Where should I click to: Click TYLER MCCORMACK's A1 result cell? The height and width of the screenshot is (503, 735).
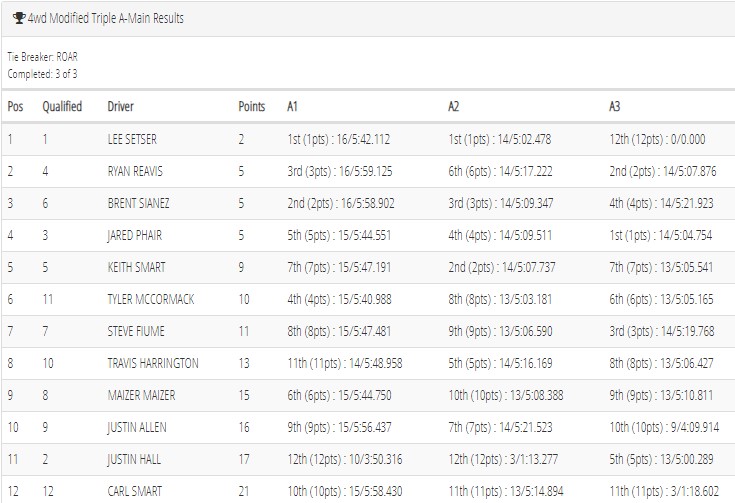pyautogui.click(x=339, y=299)
